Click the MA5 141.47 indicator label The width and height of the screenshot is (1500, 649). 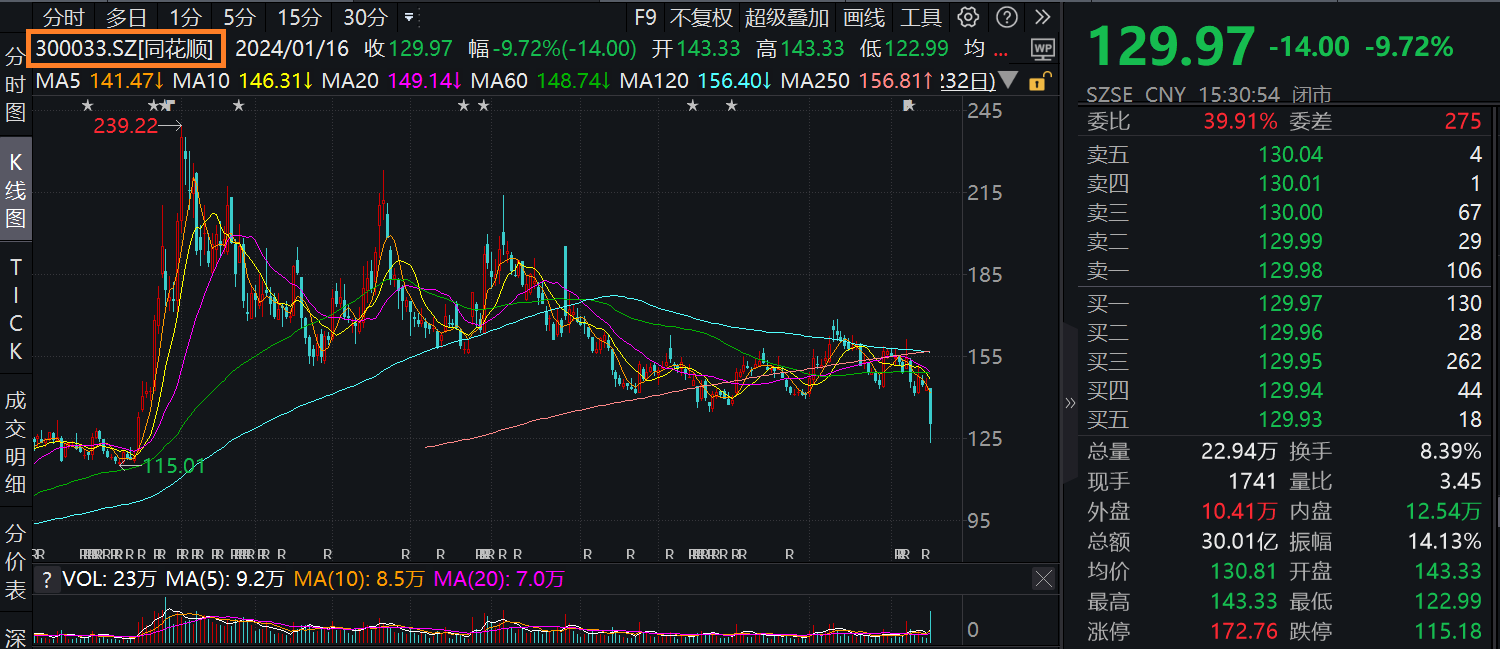101,80
